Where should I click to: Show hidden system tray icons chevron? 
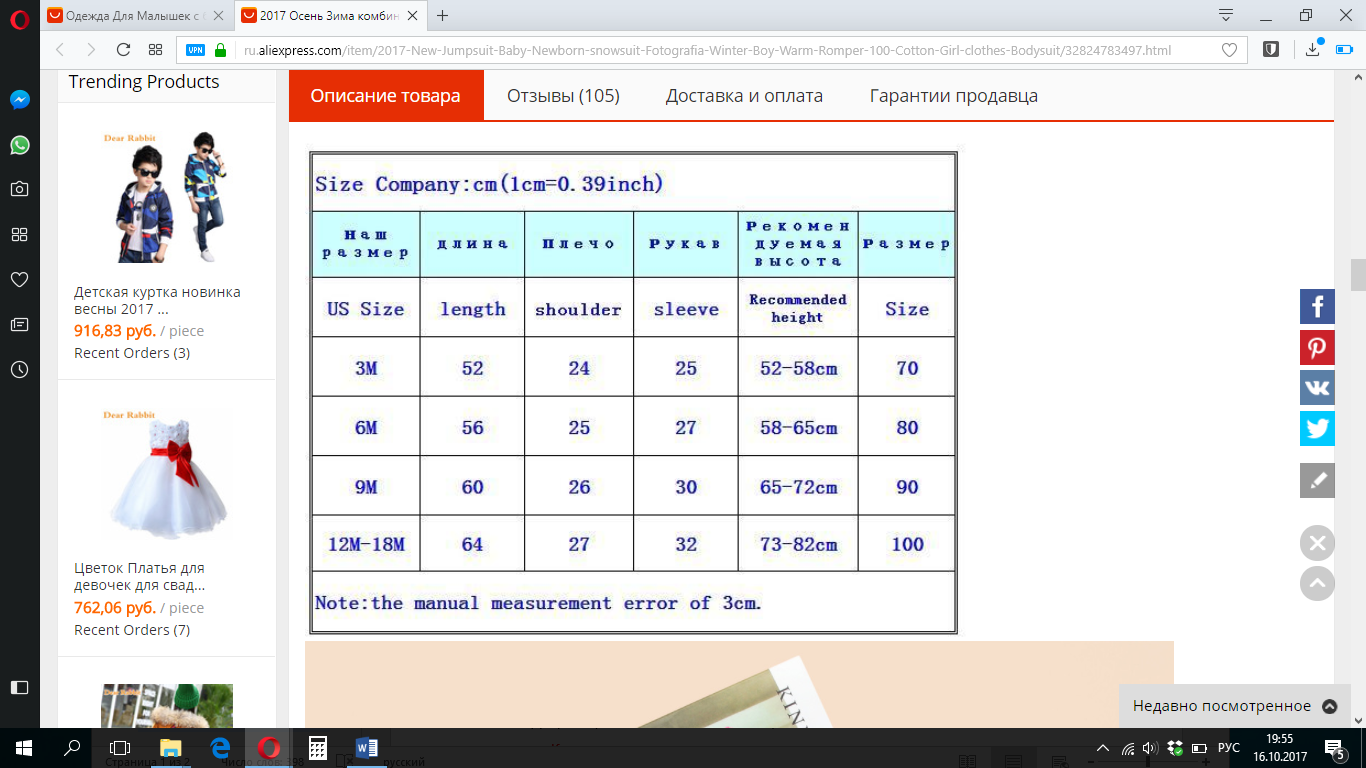1103,748
